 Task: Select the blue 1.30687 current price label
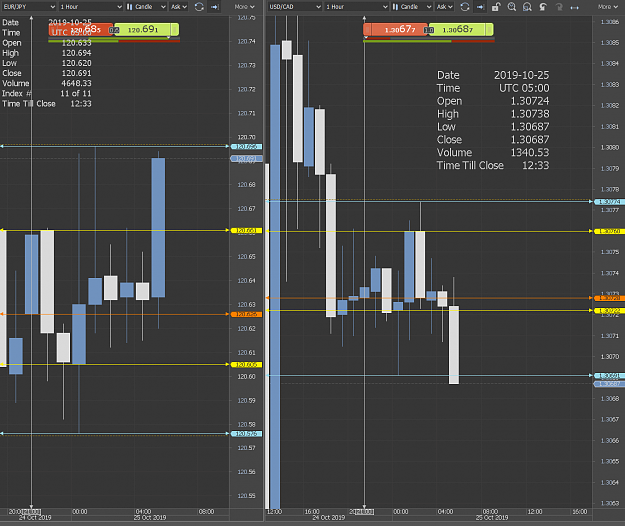tap(609, 384)
